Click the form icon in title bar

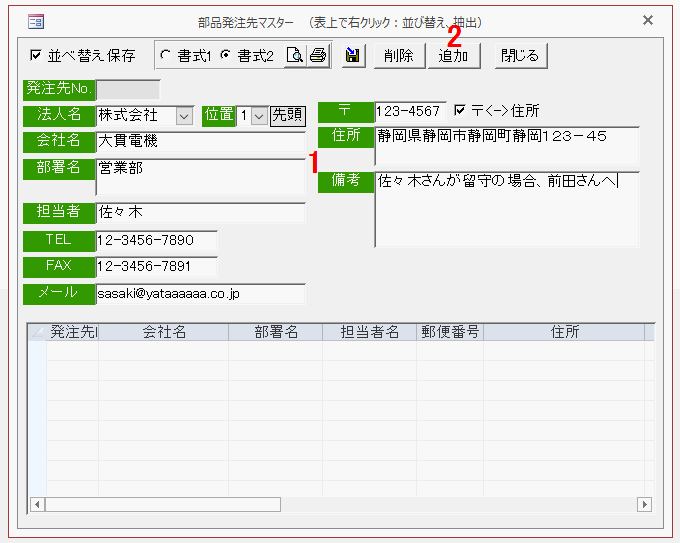click(x=36, y=21)
